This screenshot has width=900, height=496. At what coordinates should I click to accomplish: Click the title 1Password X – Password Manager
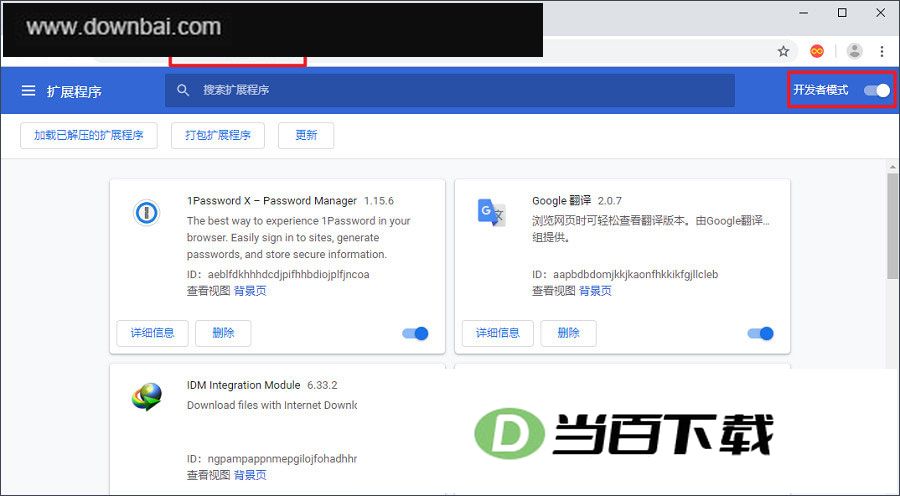click(272, 201)
